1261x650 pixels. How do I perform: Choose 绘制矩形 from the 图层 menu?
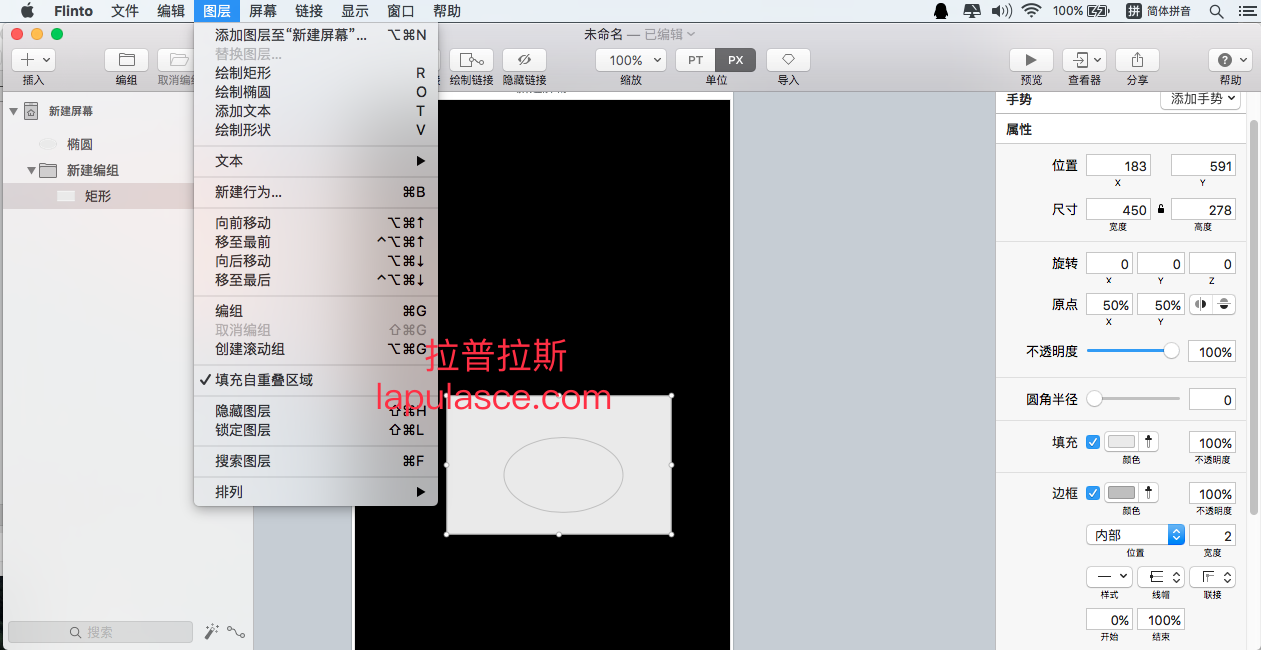pos(315,73)
